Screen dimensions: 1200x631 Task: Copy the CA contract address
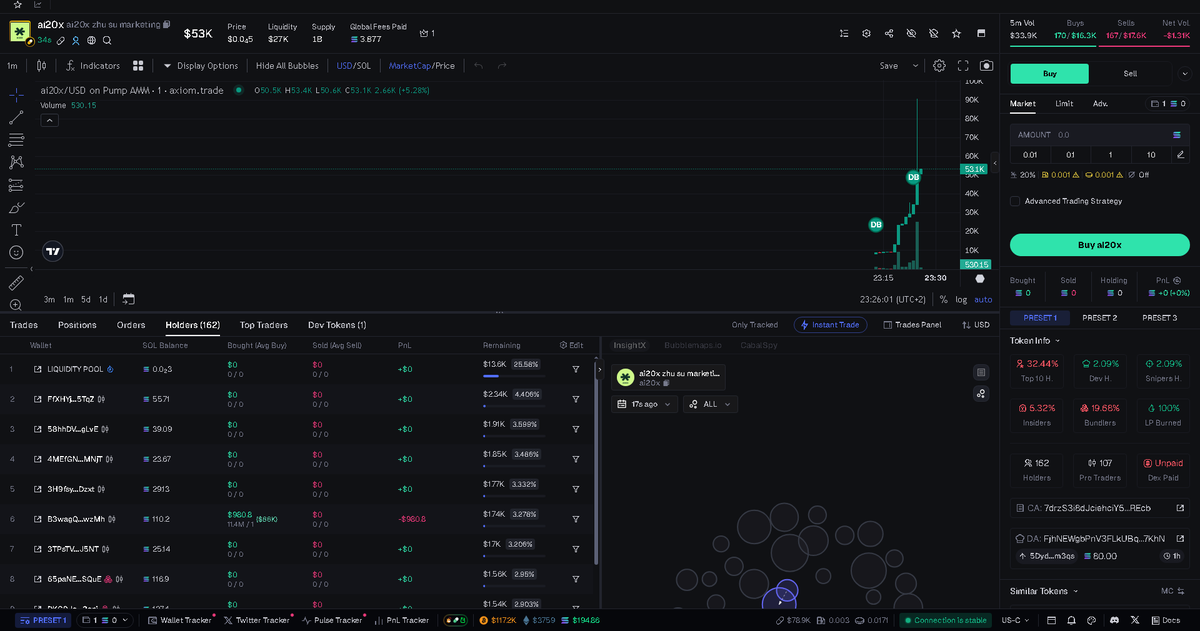click(1099, 508)
